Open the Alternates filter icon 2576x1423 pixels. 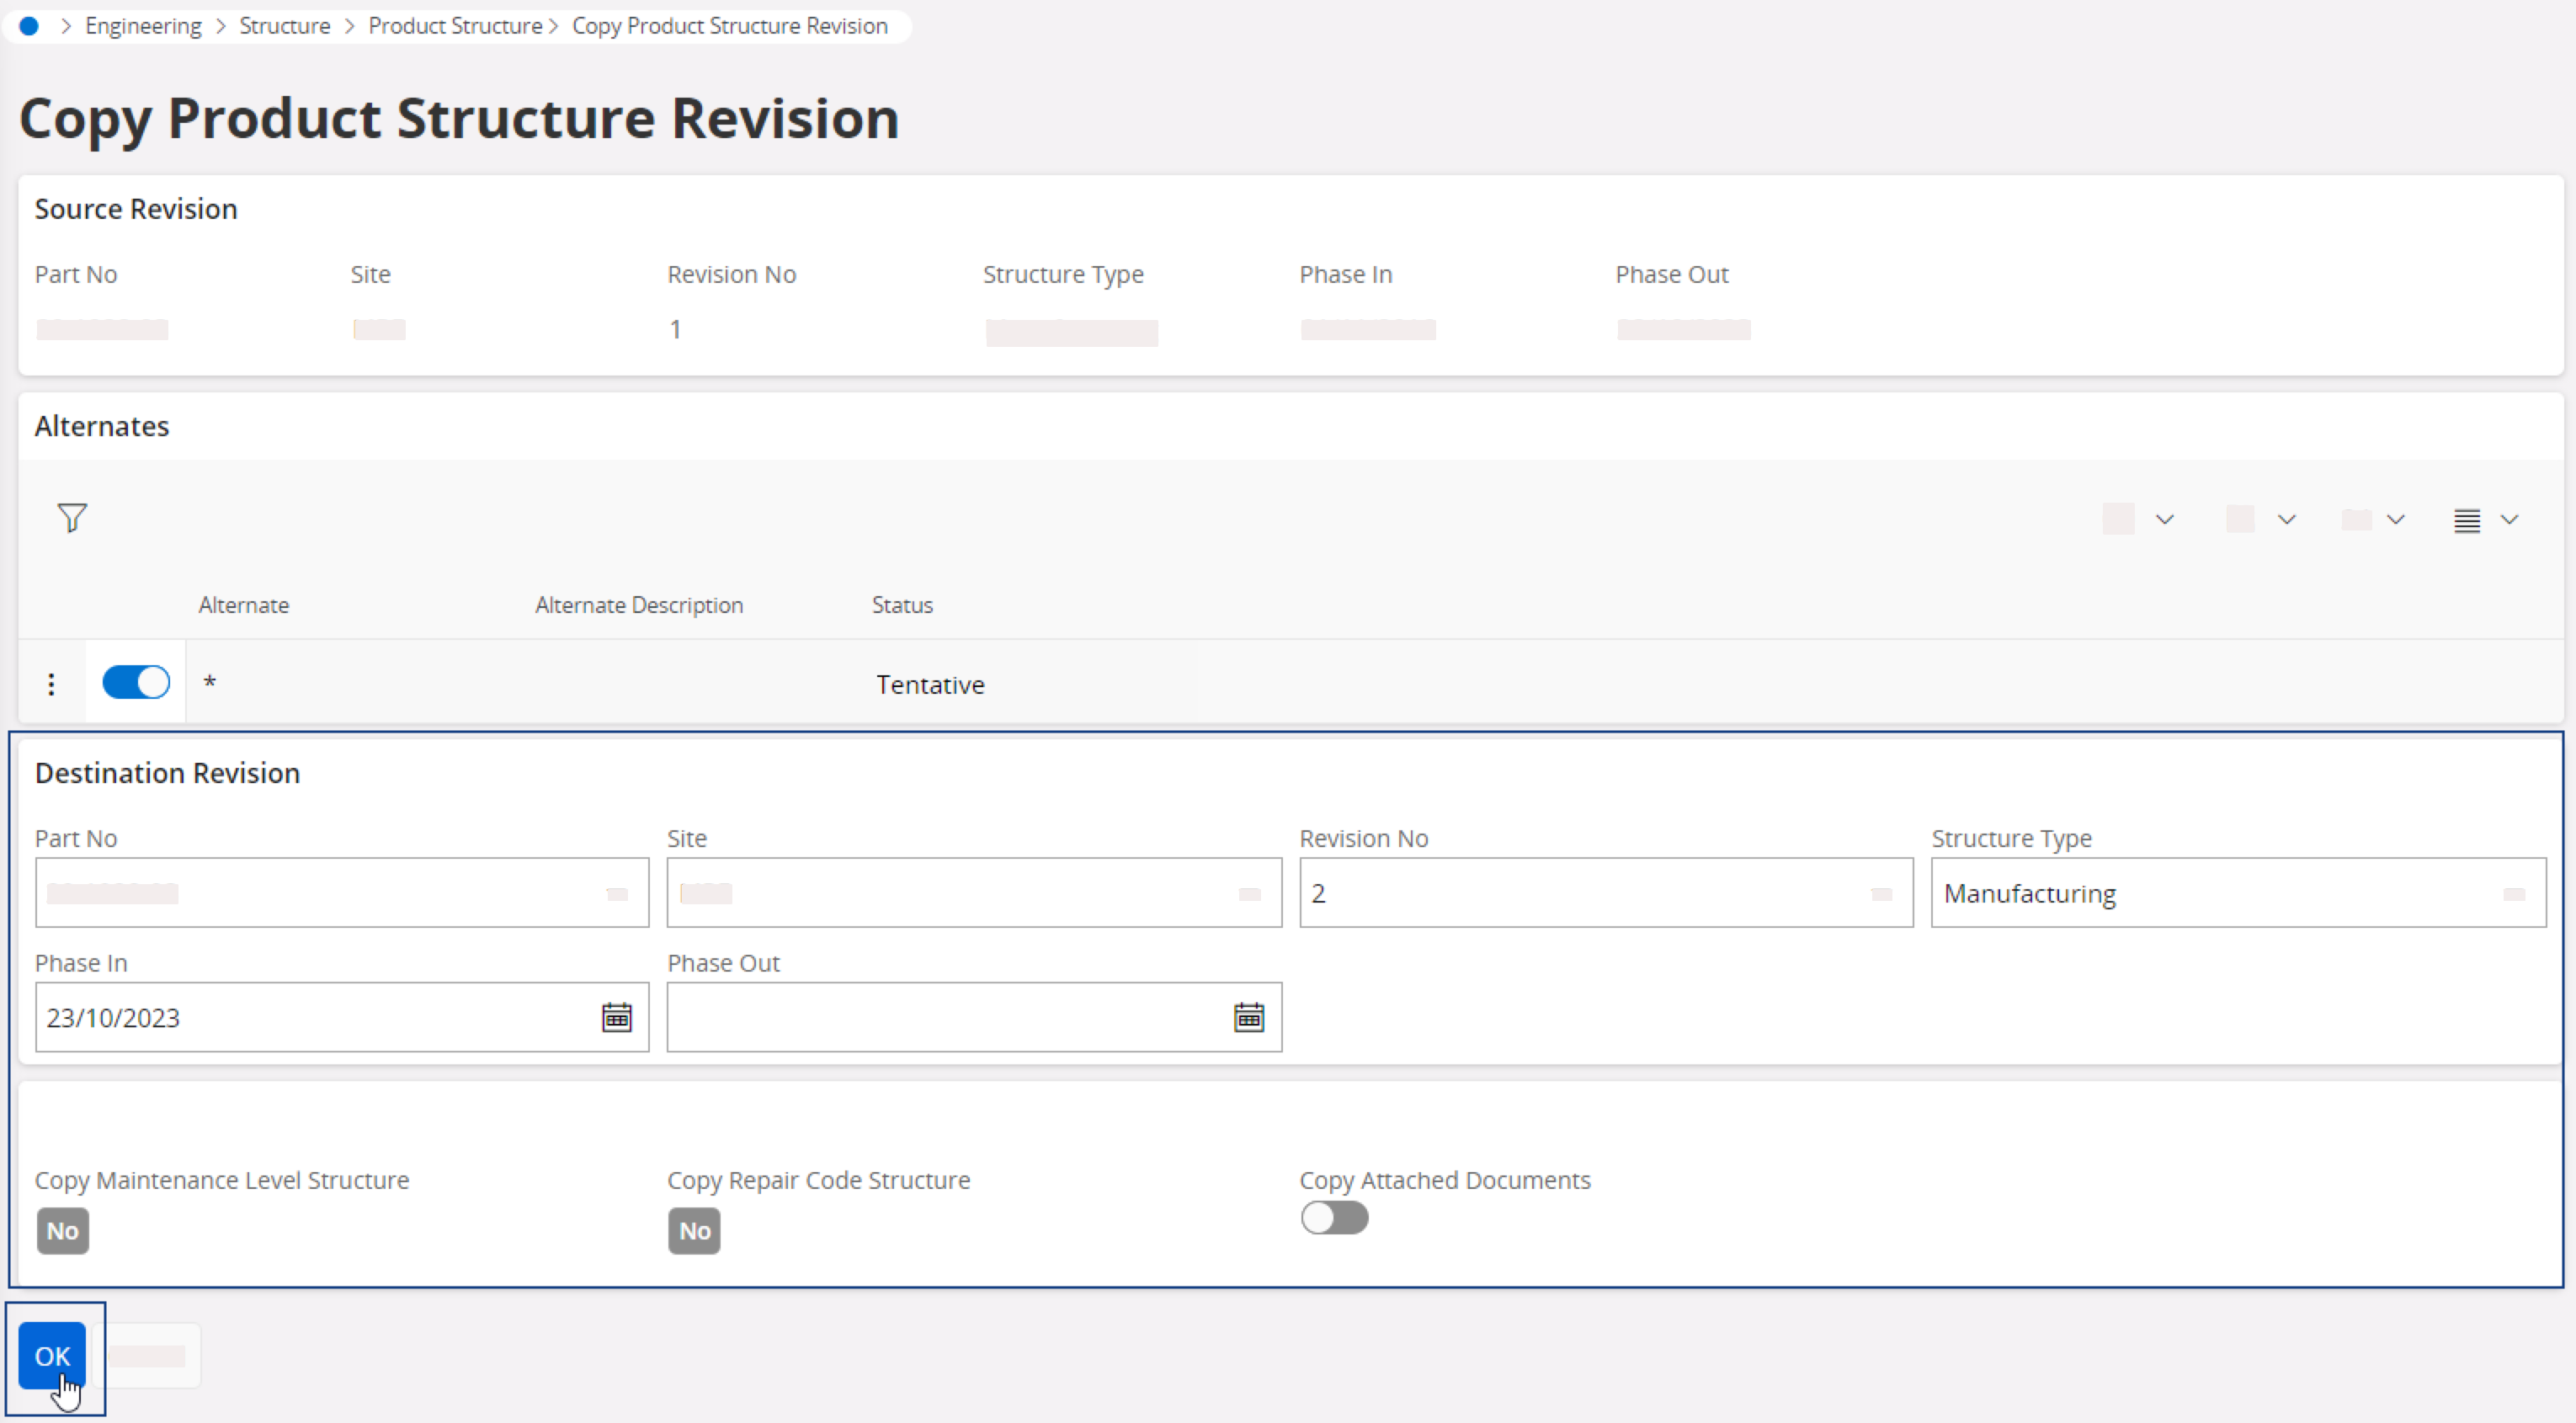coord(72,518)
